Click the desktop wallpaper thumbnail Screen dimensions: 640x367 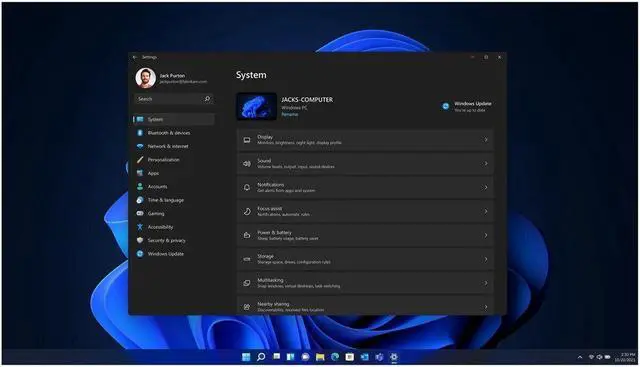coord(257,107)
